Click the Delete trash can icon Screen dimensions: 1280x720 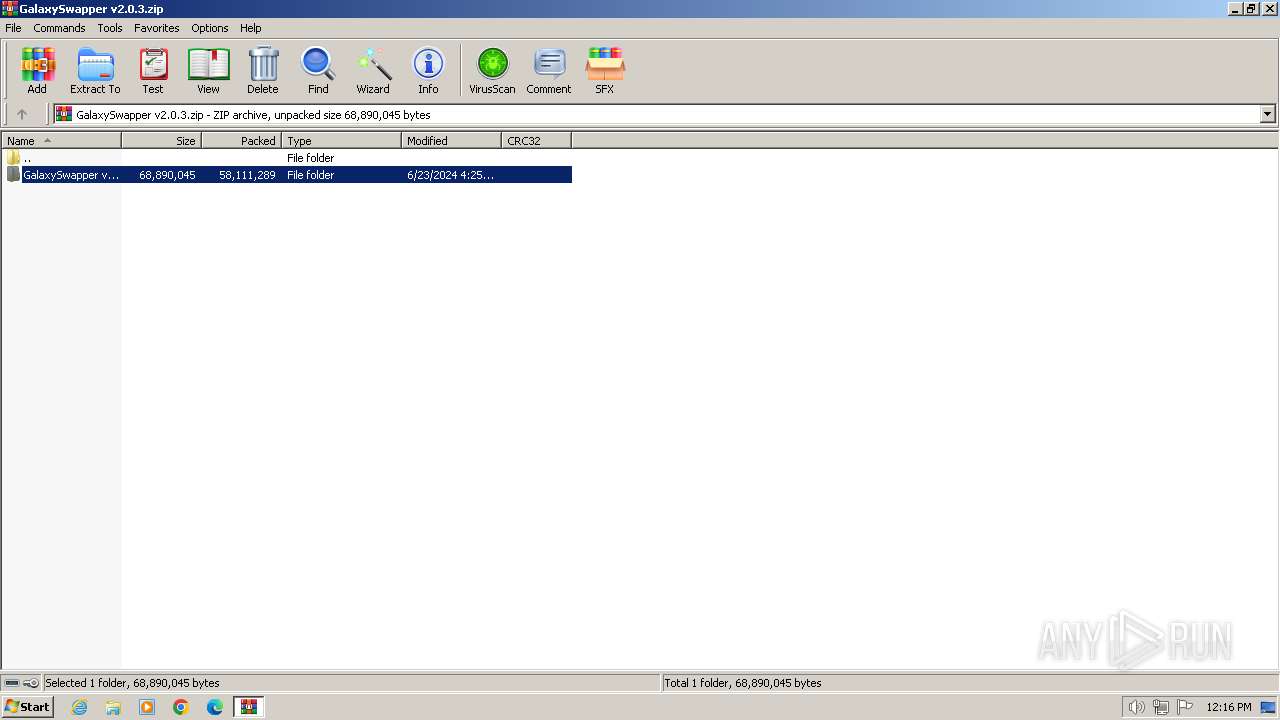tap(263, 71)
